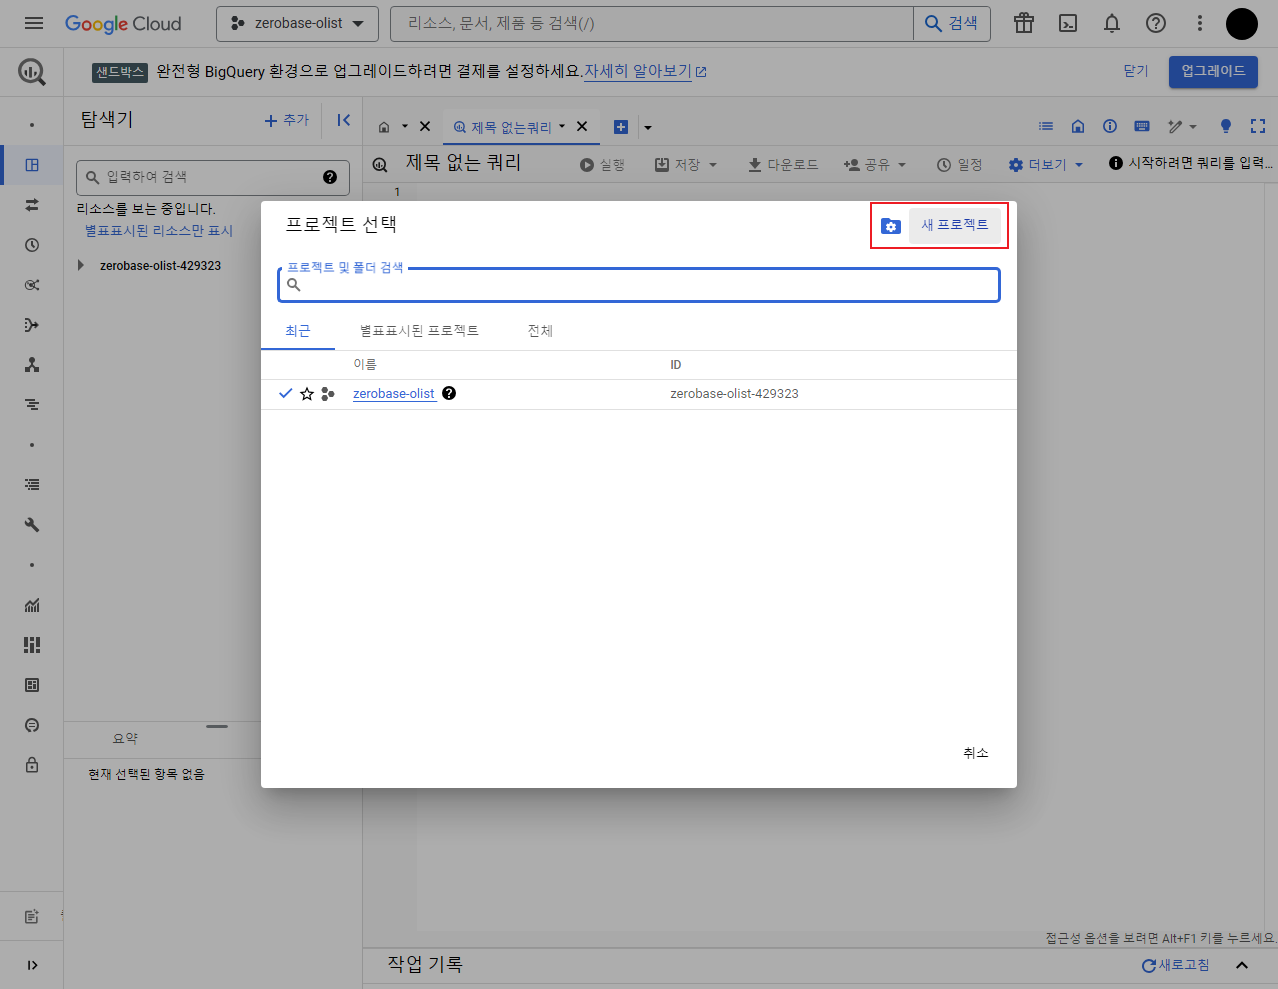Focus the top resource search bar
The width and height of the screenshot is (1278, 989).
coord(652,23)
